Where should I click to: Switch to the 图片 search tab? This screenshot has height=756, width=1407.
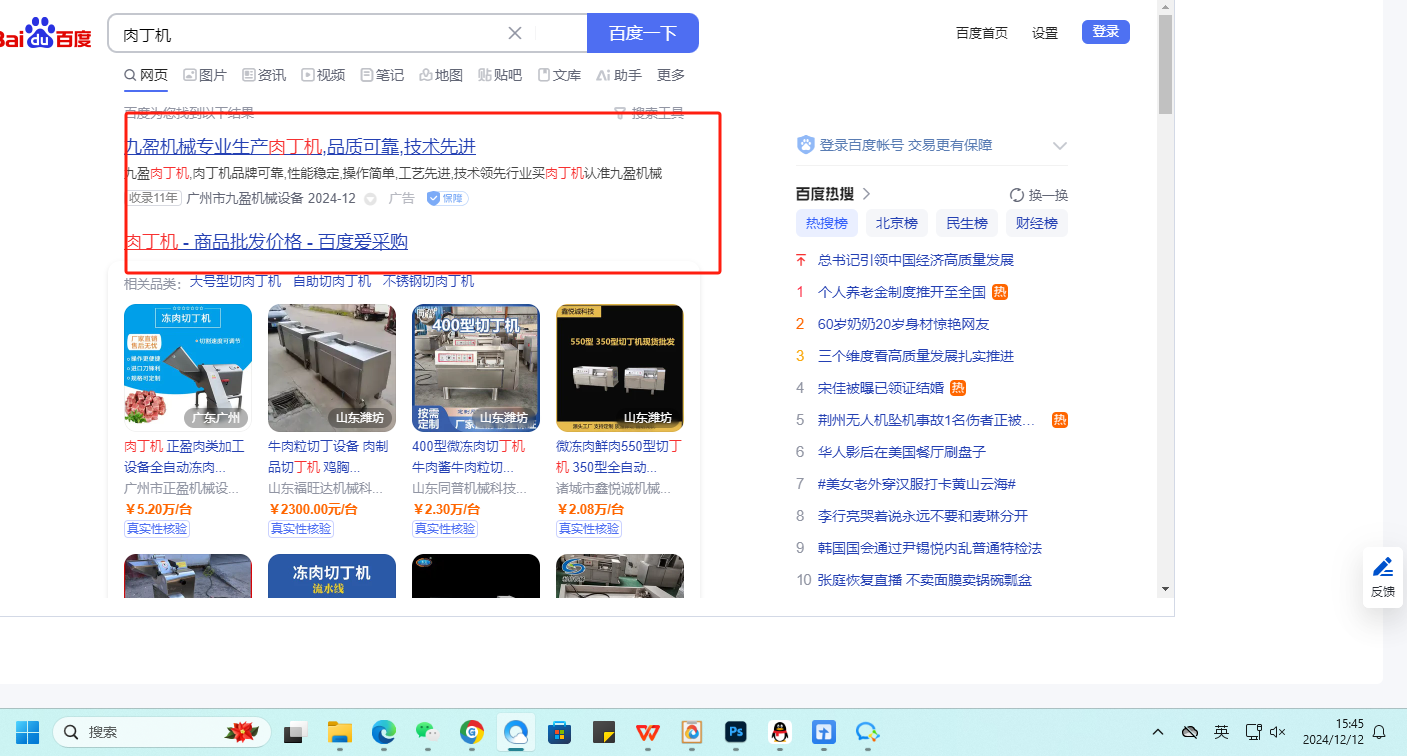[x=204, y=75]
